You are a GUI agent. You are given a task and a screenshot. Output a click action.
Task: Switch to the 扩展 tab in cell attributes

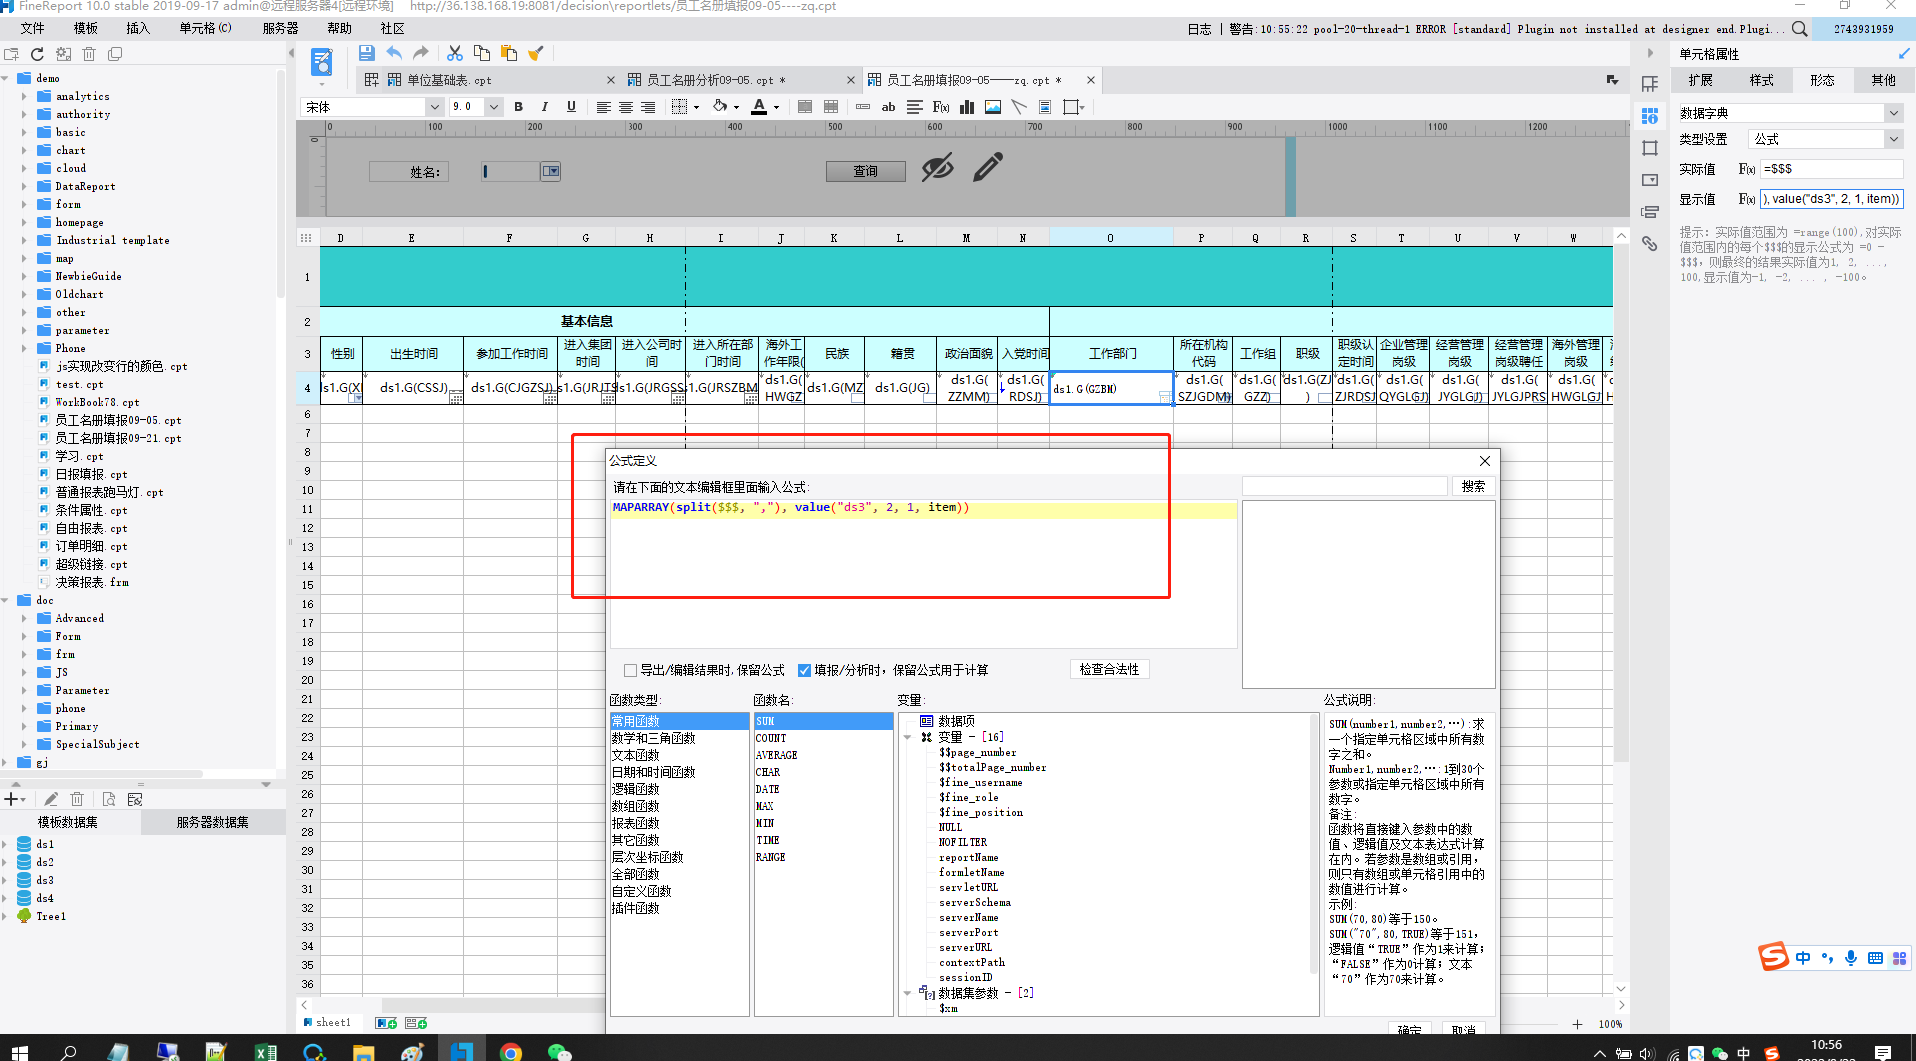tap(1700, 81)
